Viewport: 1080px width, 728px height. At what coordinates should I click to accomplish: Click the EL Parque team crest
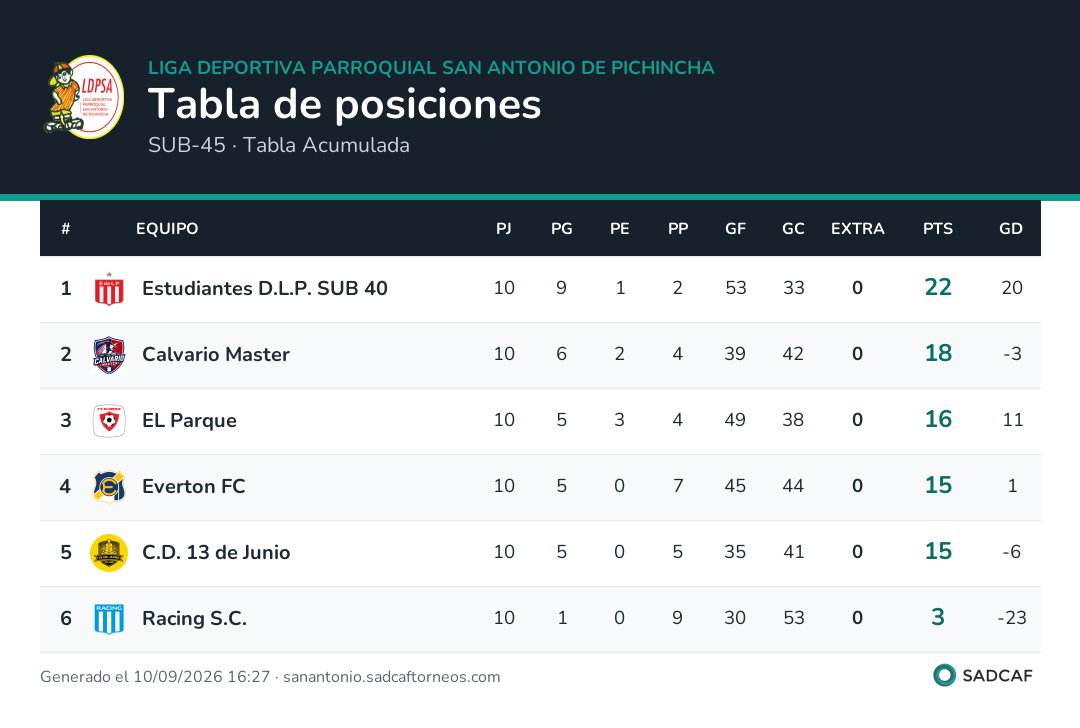pyautogui.click(x=109, y=421)
